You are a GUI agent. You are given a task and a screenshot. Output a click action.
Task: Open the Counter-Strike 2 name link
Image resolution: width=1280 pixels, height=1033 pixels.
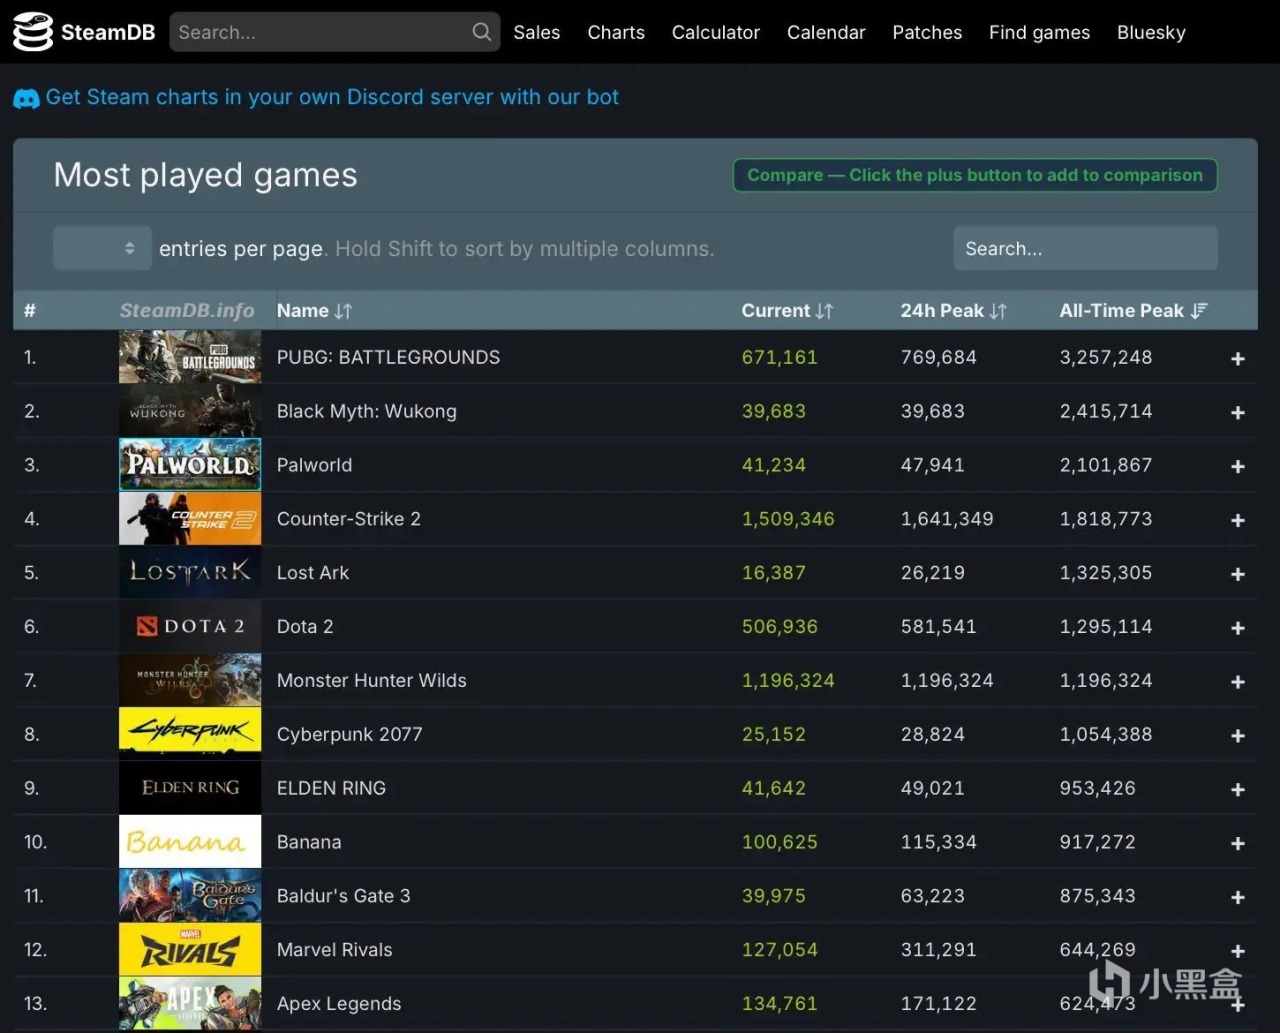(348, 519)
